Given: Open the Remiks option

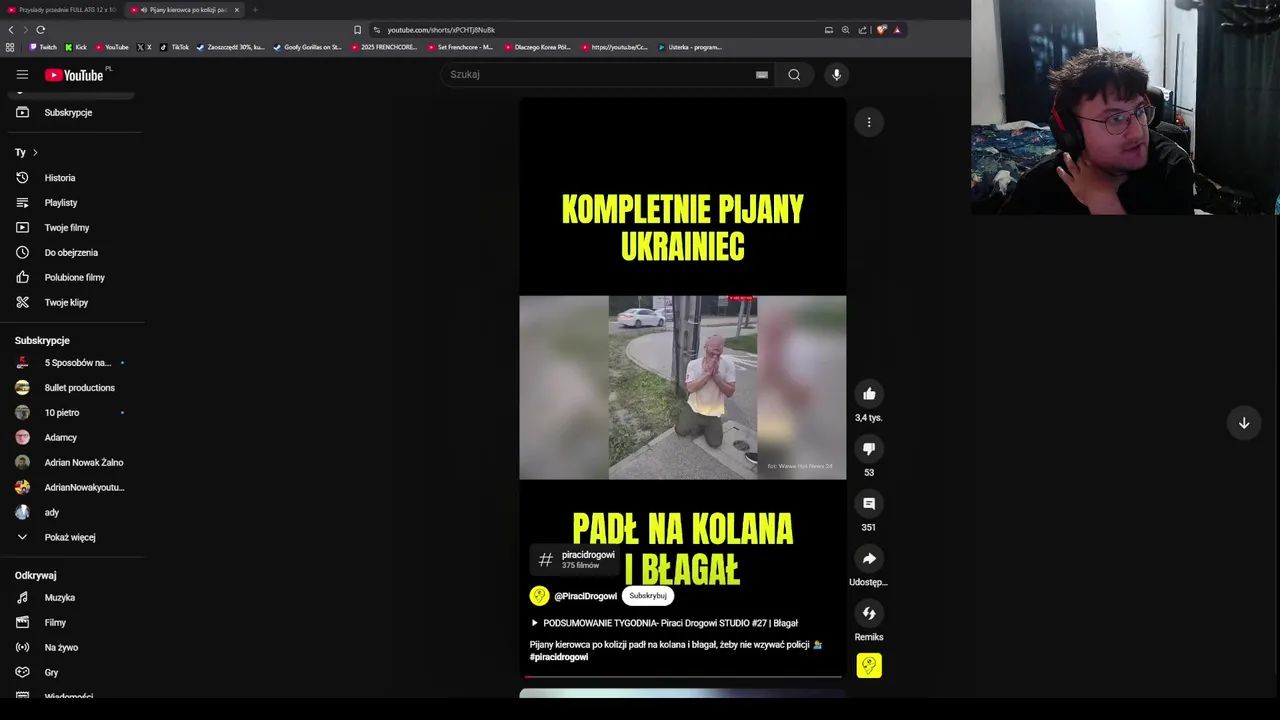Looking at the screenshot, I should click(x=869, y=614).
